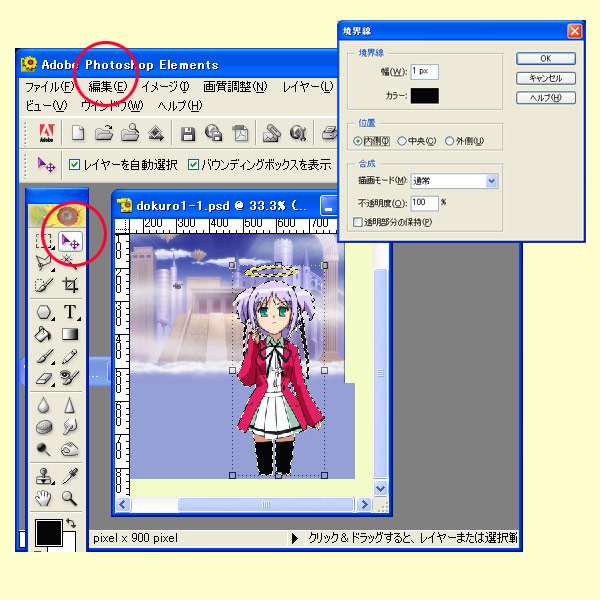Image resolution: width=600 pixels, height=600 pixels.
Task: Select the Hand tool
Action: point(44,498)
